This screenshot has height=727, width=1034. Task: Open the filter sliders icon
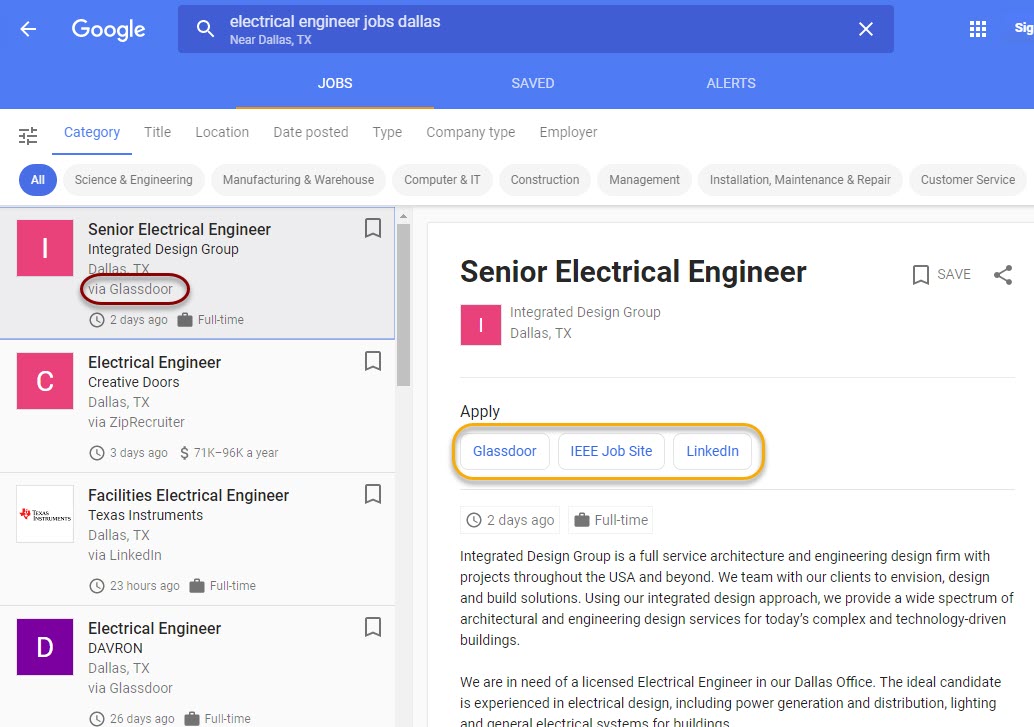tap(28, 135)
